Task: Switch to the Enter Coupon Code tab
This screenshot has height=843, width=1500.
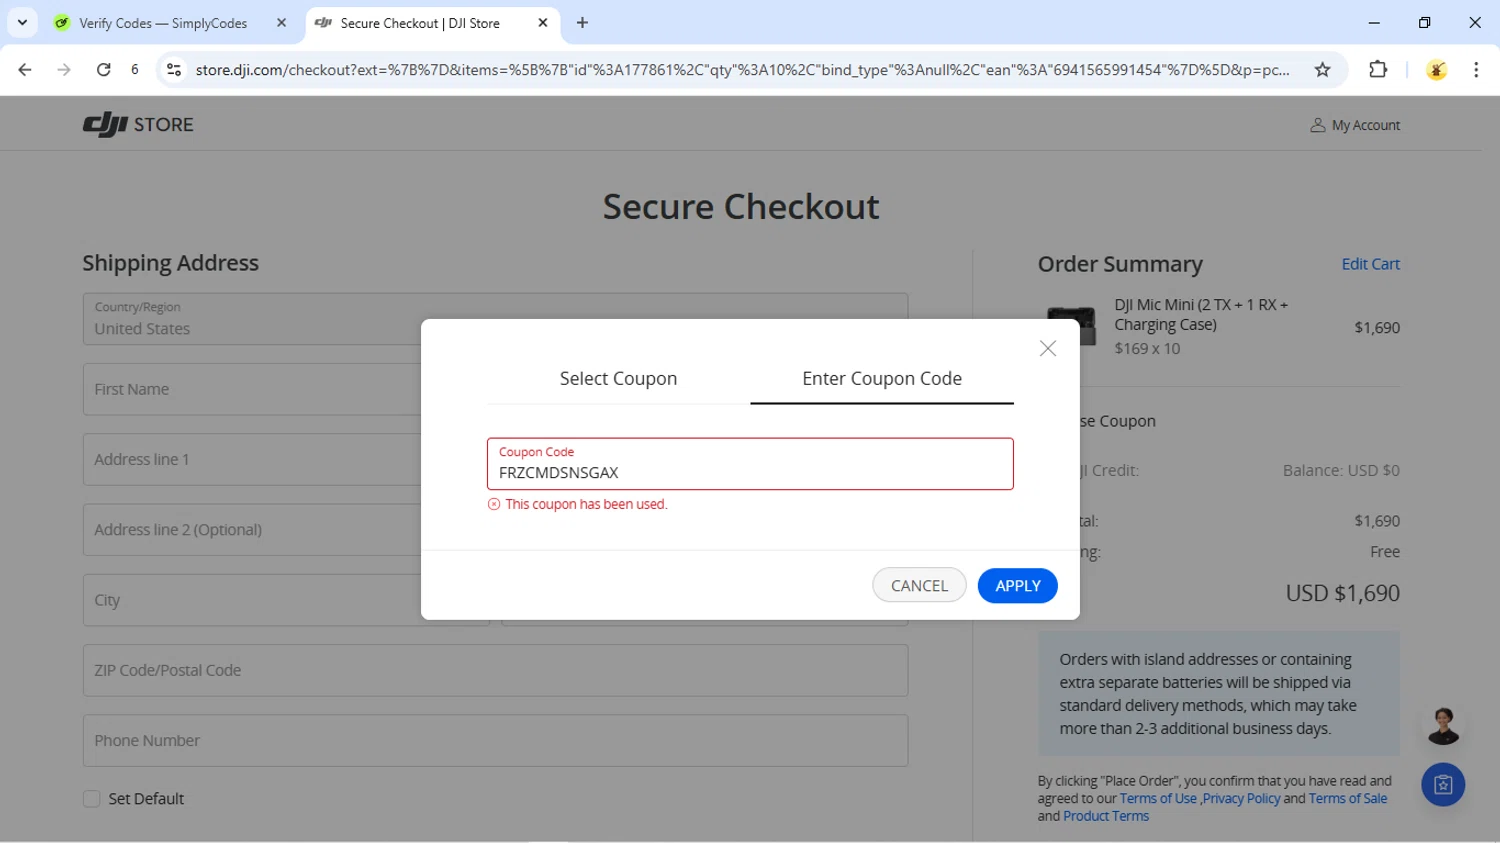Action: (x=882, y=379)
